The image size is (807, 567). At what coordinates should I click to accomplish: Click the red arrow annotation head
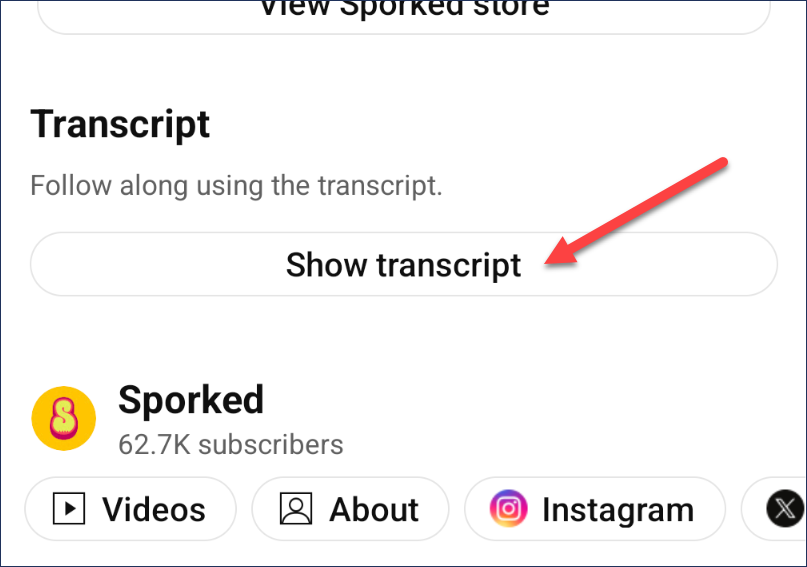[x=562, y=252]
